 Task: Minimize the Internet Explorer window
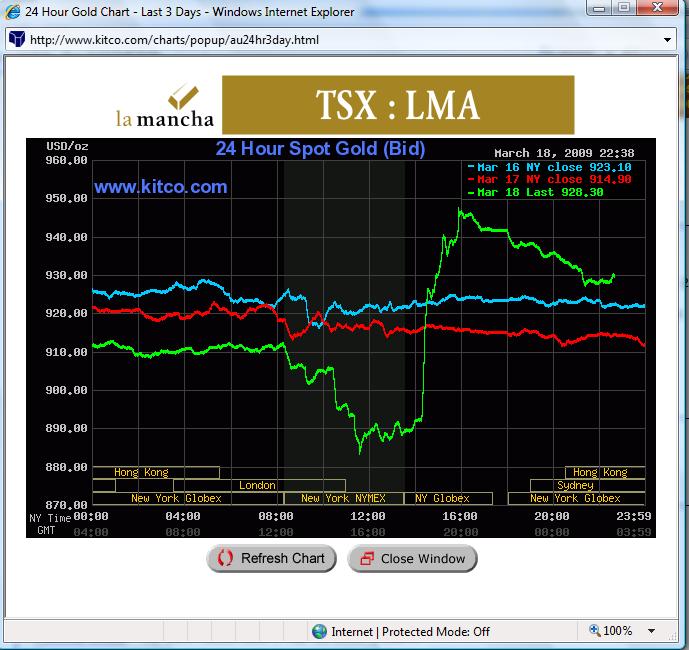point(599,7)
